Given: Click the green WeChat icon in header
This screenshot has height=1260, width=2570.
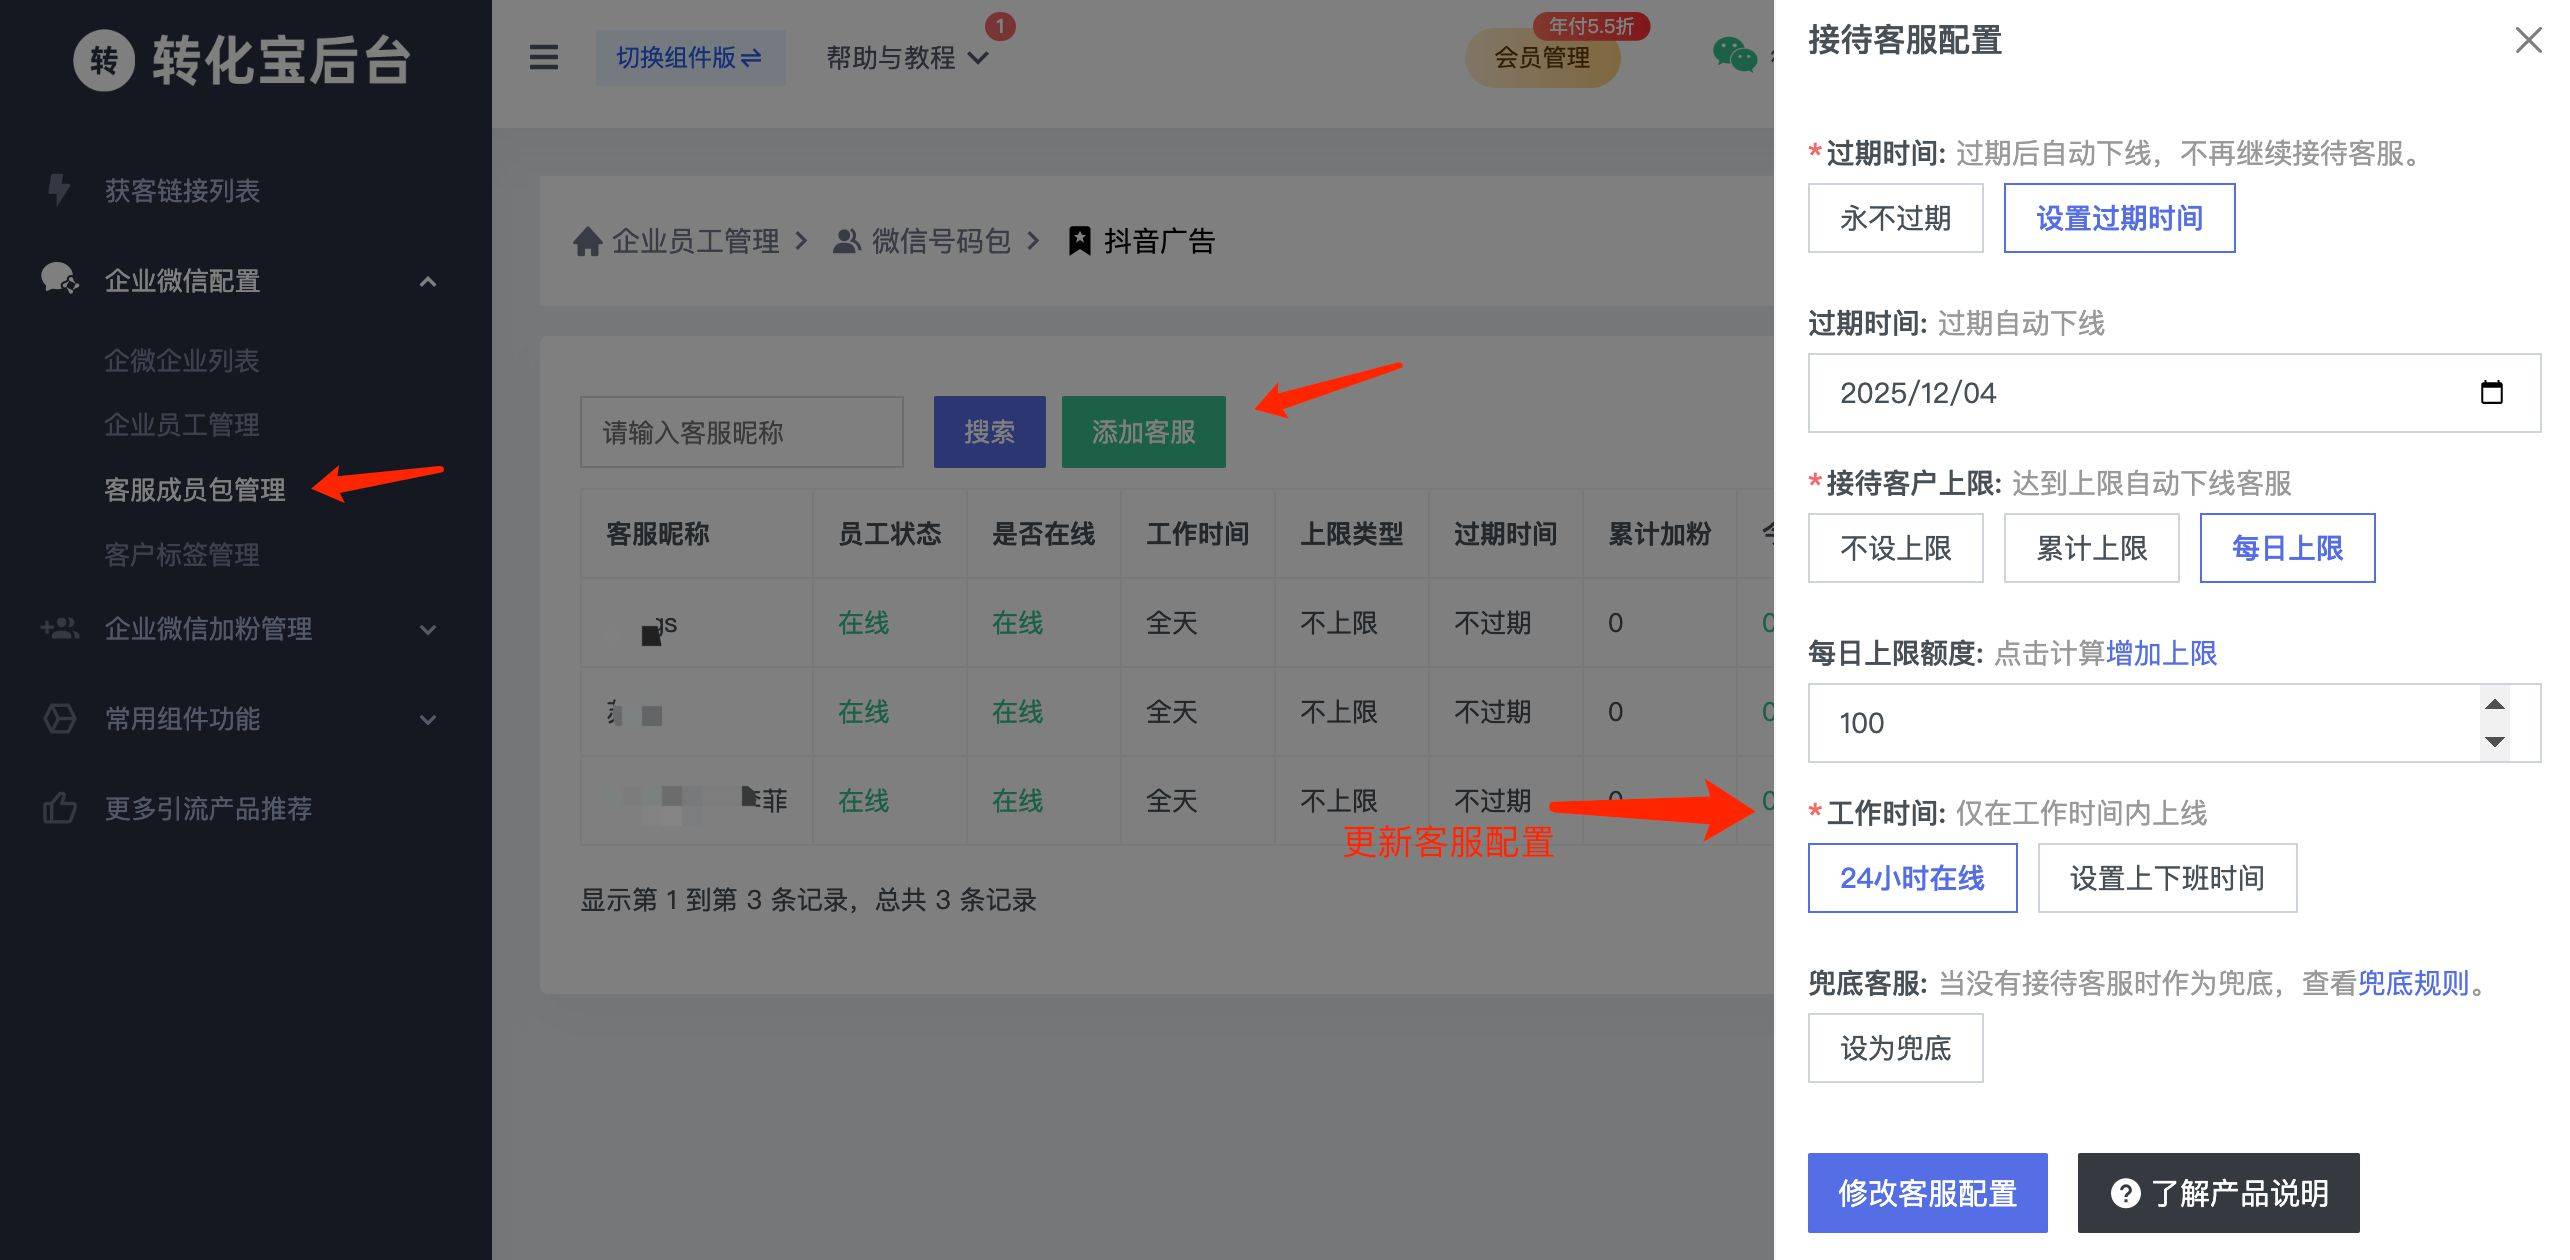Looking at the screenshot, I should (1734, 55).
